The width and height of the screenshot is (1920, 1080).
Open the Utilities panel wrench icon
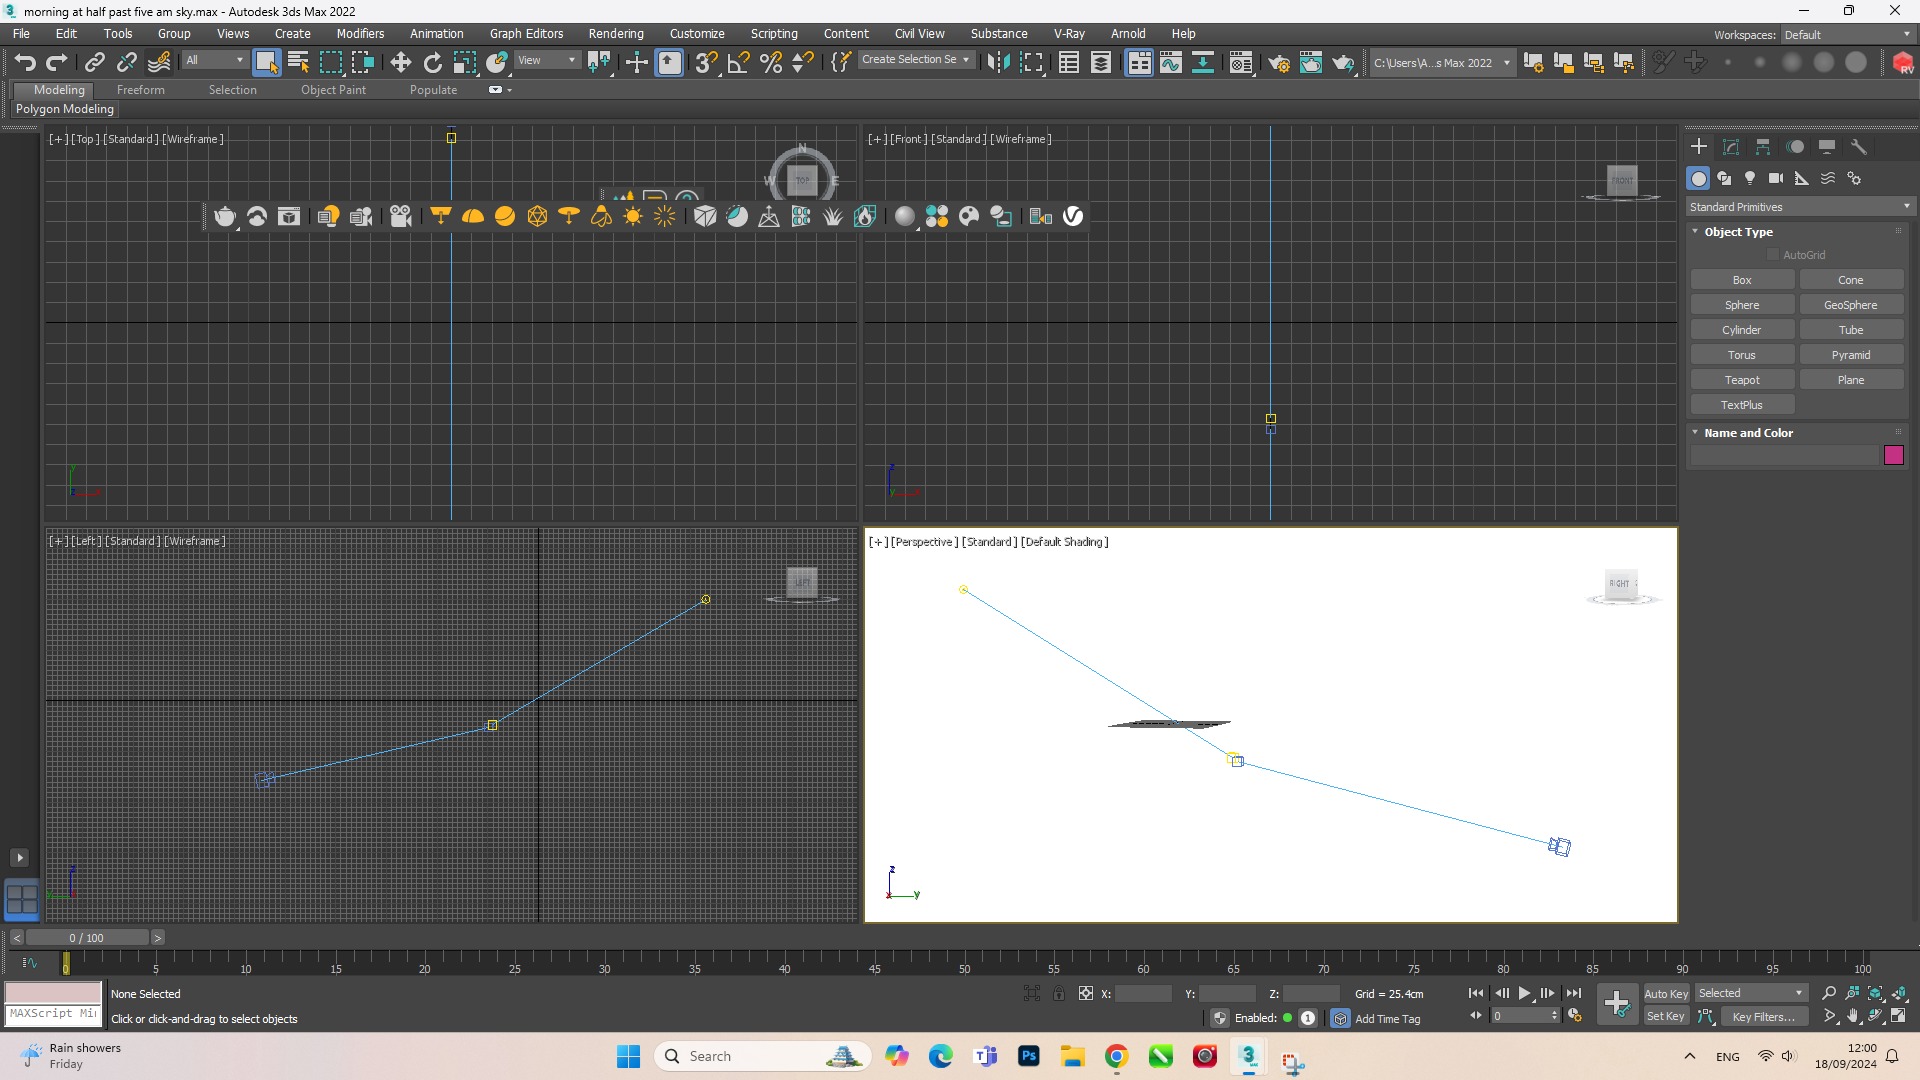[x=1859, y=146]
